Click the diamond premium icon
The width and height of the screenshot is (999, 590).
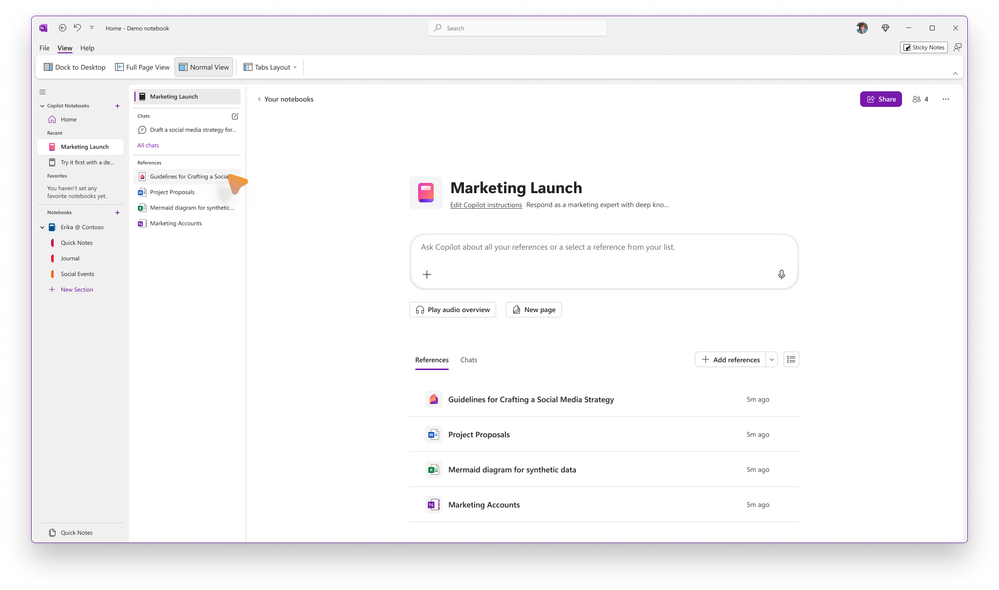coord(885,28)
